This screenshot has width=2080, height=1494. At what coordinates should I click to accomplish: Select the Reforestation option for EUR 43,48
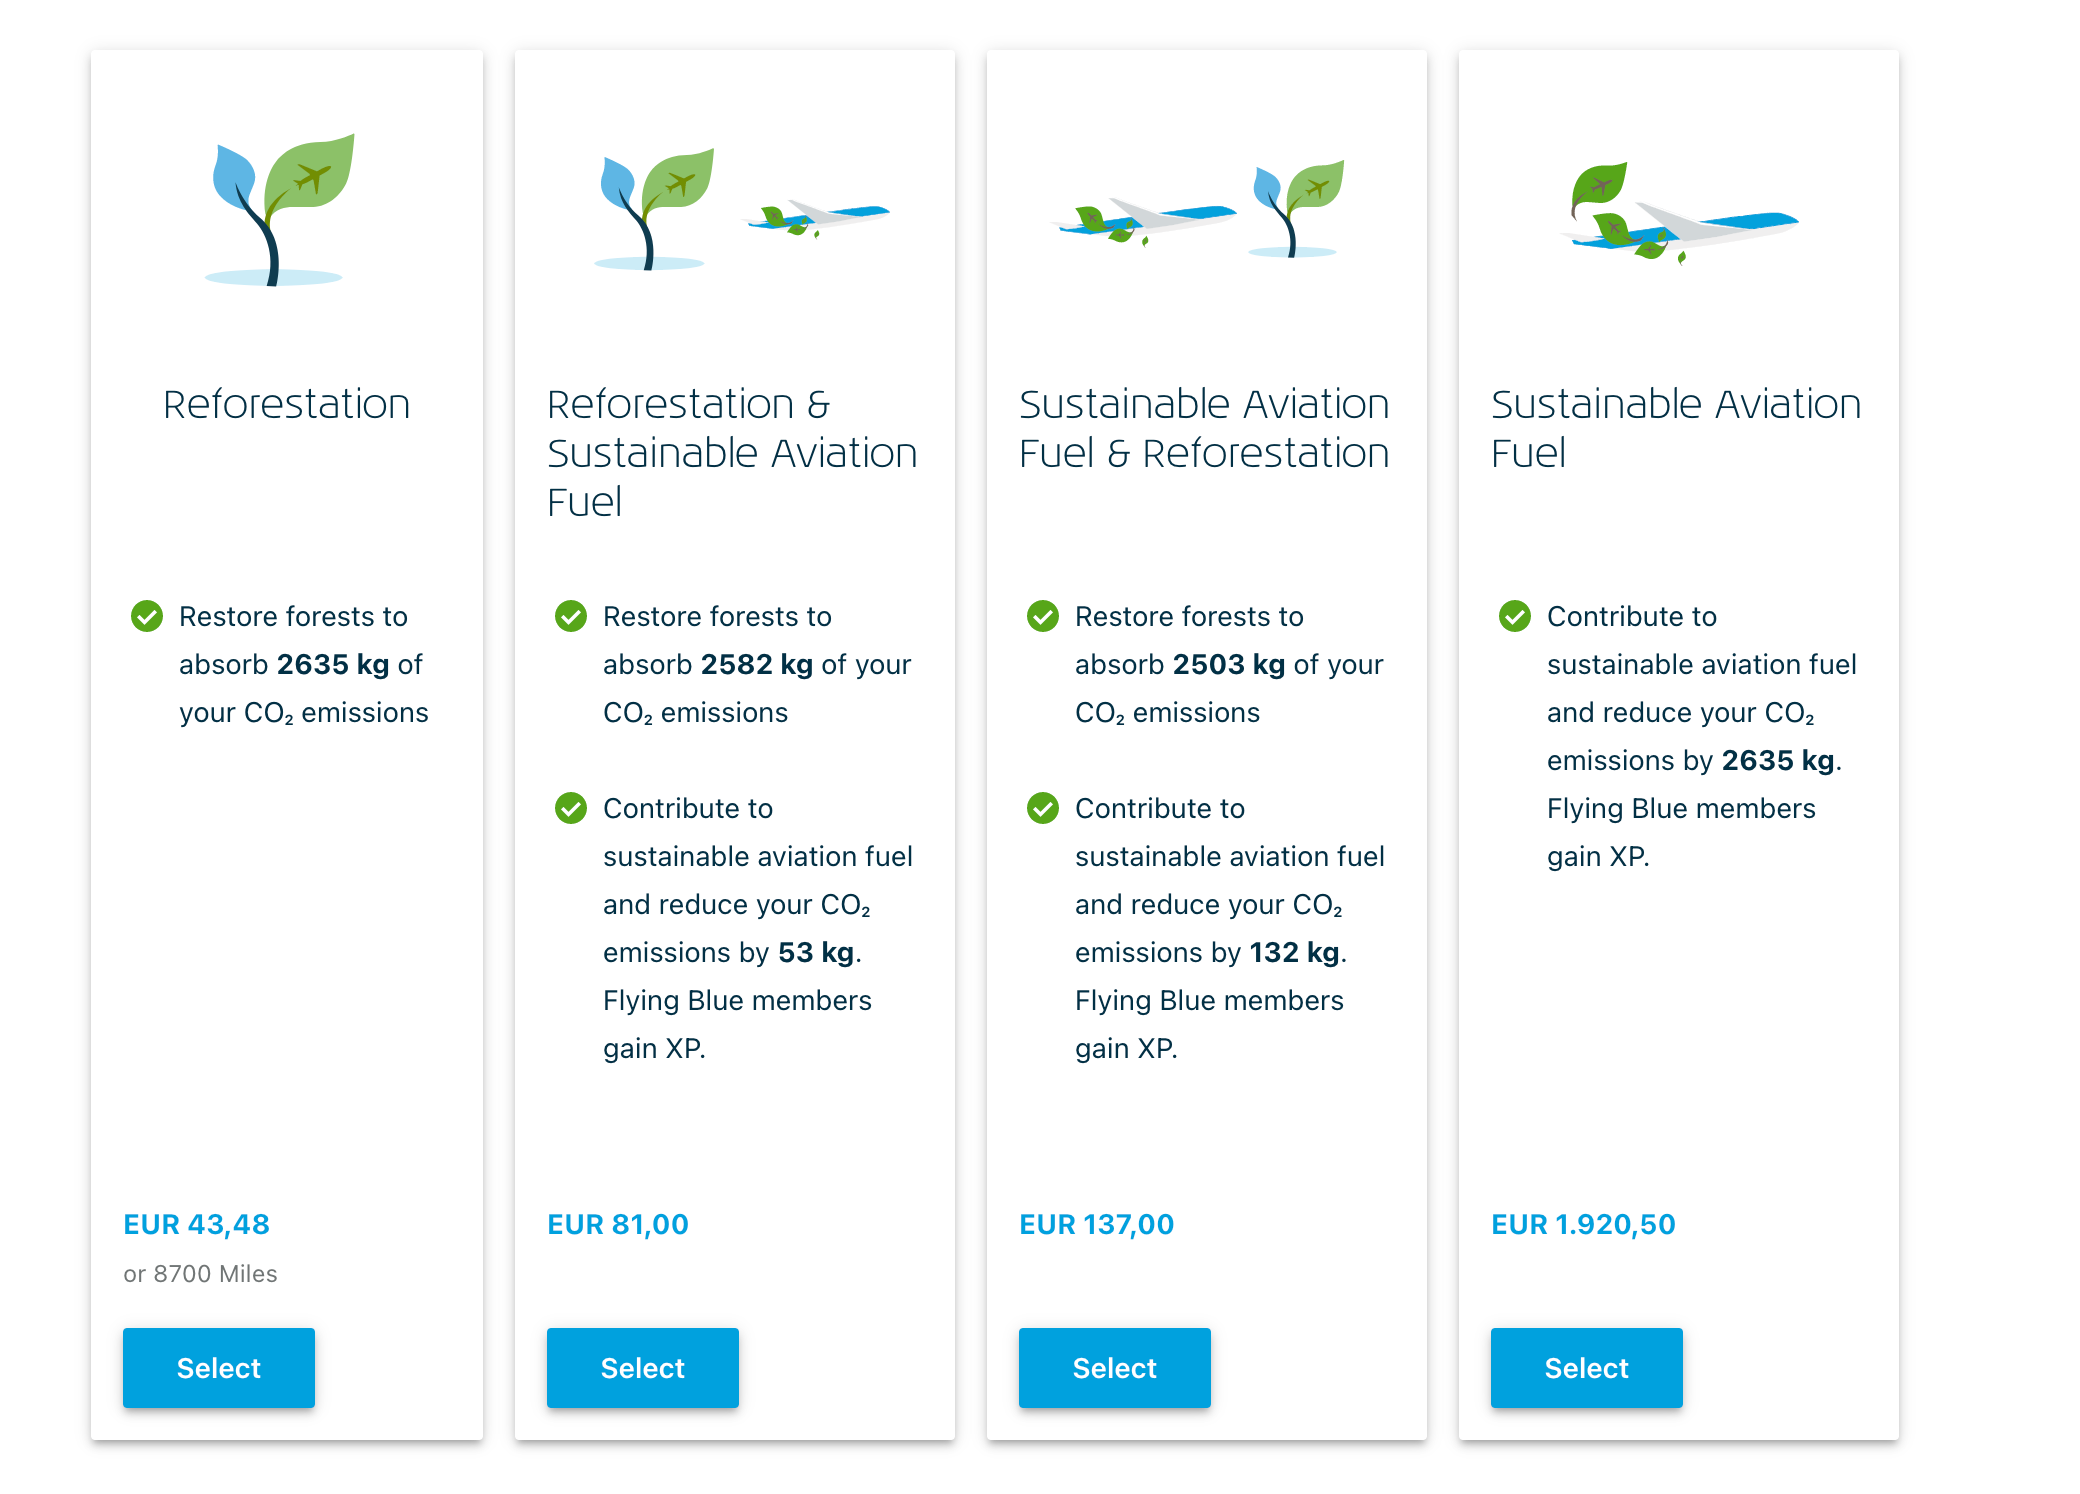(219, 1367)
